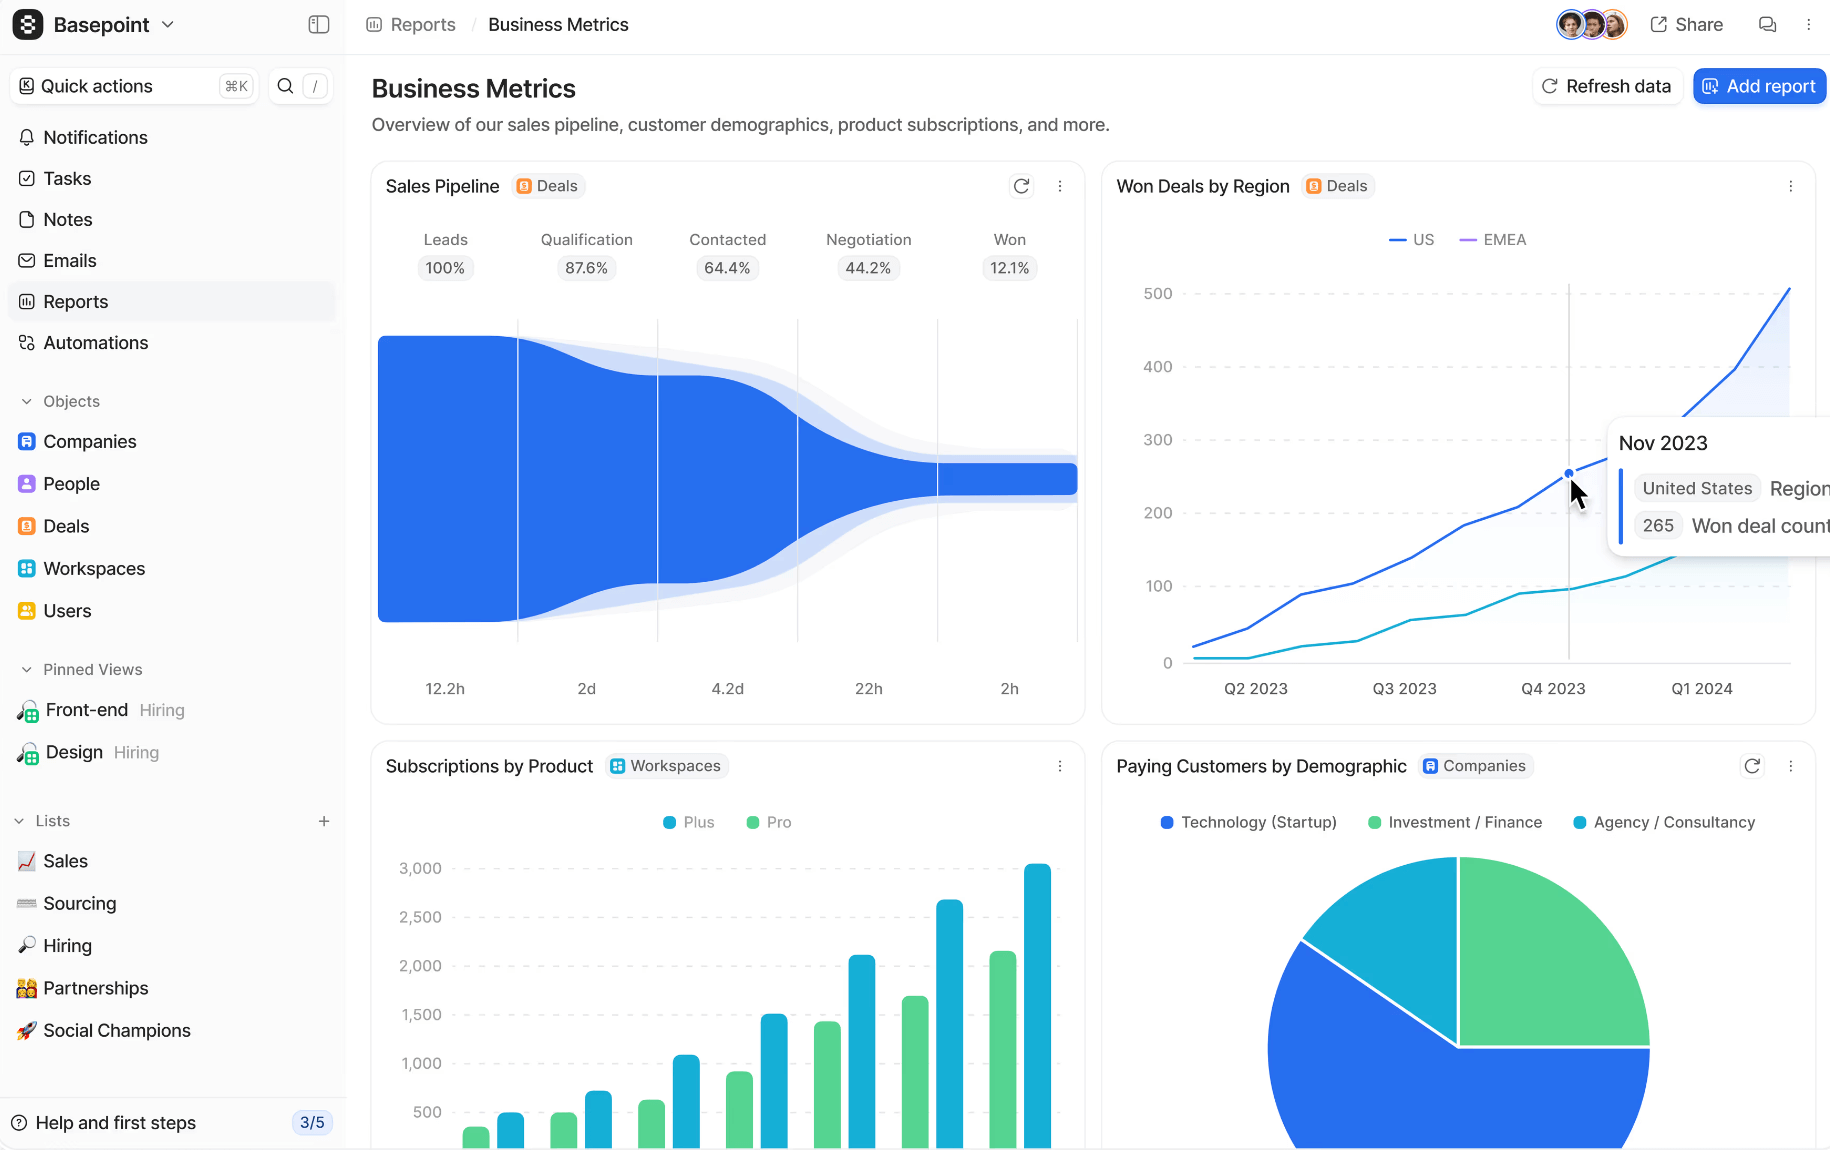The height and width of the screenshot is (1150, 1830).
Task: Click the 3/5 progress badge
Action: [312, 1123]
